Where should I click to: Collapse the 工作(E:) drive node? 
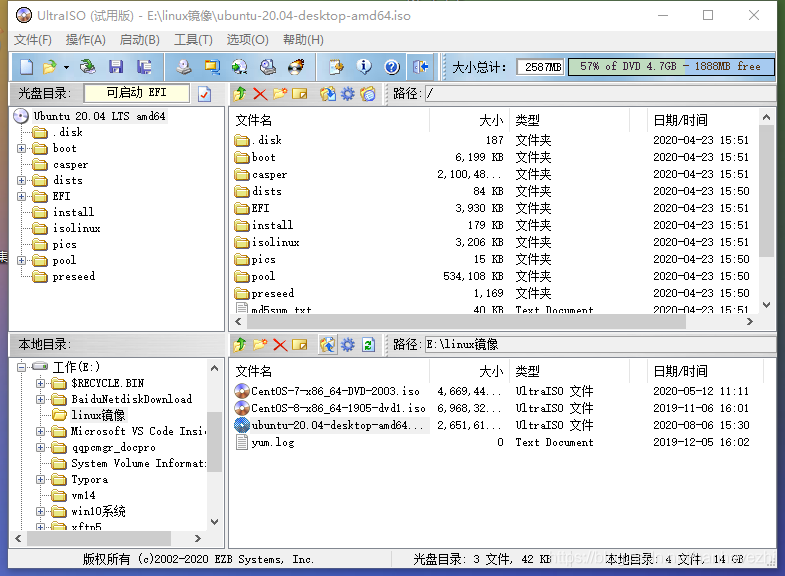(22, 367)
